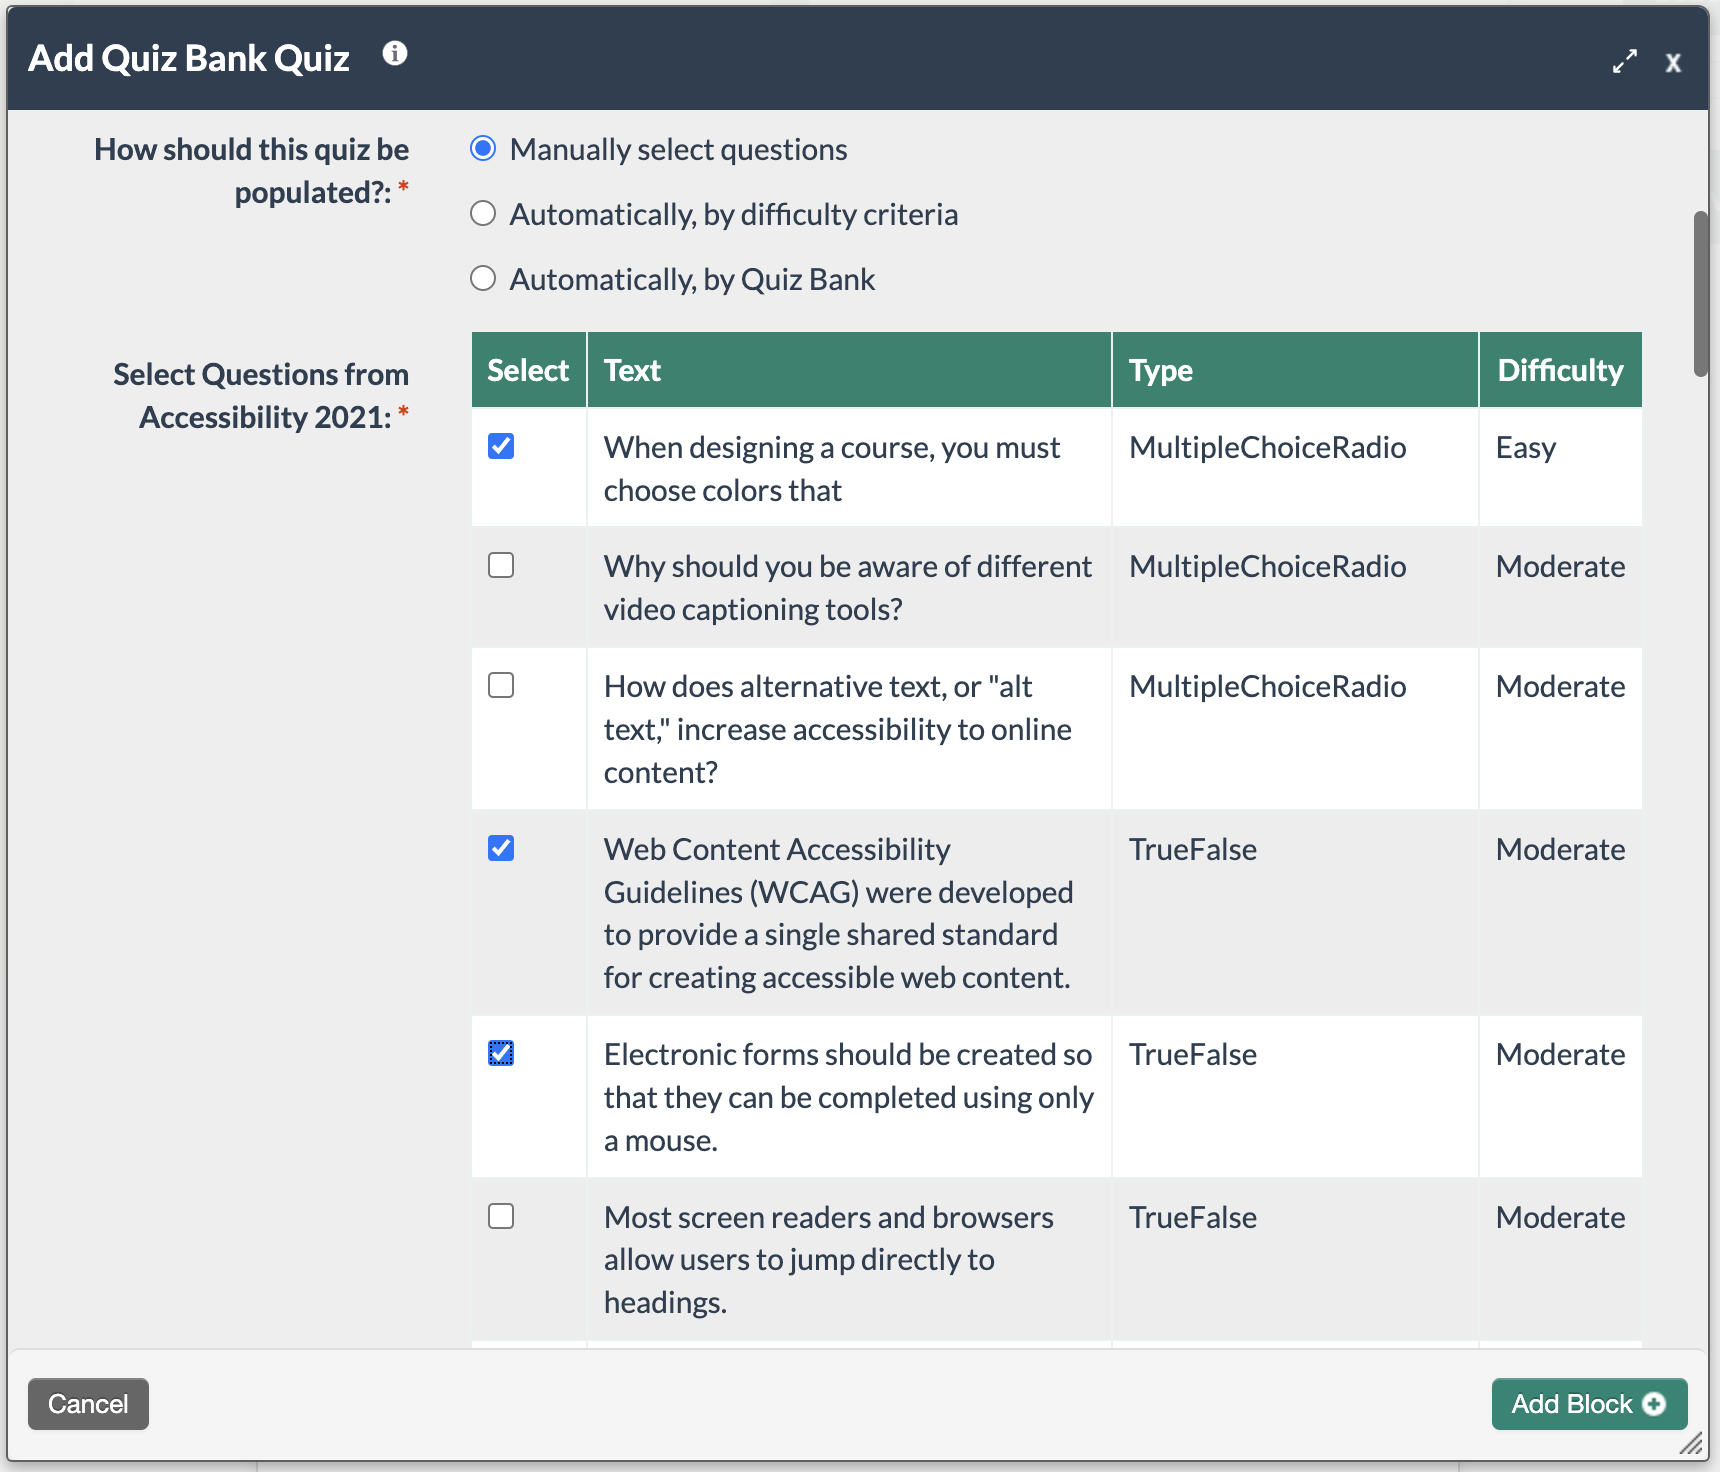Image resolution: width=1720 pixels, height=1472 pixels.
Task: Close the Add Quiz Bank Quiz dialog
Action: pos(1673,63)
